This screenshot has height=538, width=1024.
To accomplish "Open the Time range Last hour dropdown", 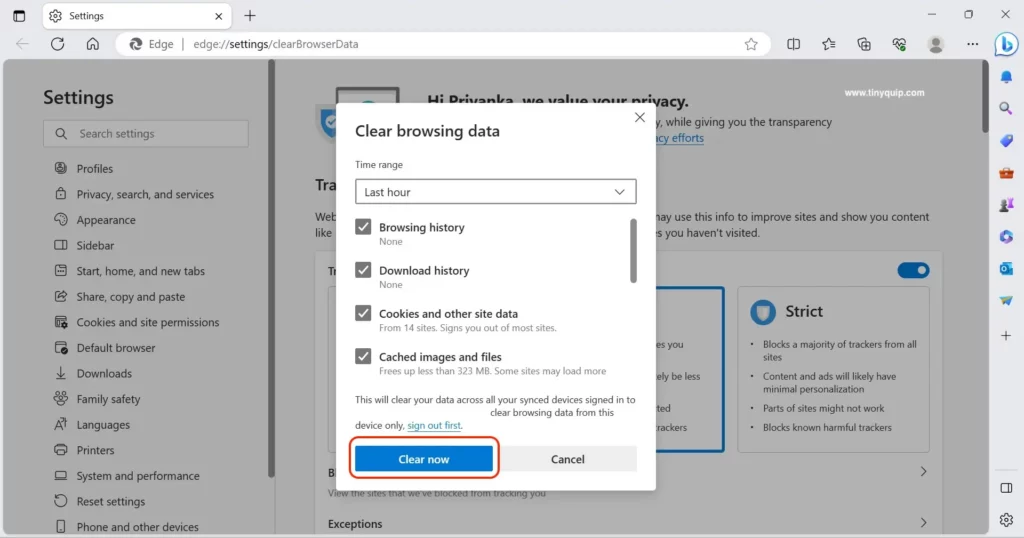I will (x=496, y=192).
